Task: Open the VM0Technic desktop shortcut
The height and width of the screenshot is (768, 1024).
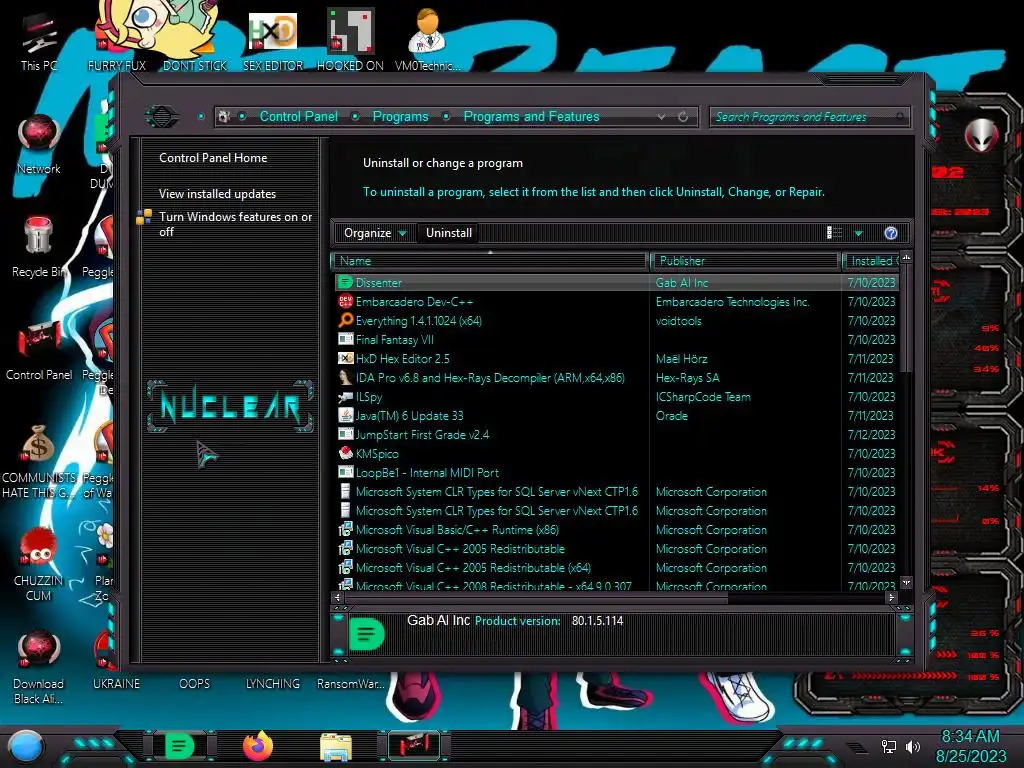Action: [x=427, y=39]
